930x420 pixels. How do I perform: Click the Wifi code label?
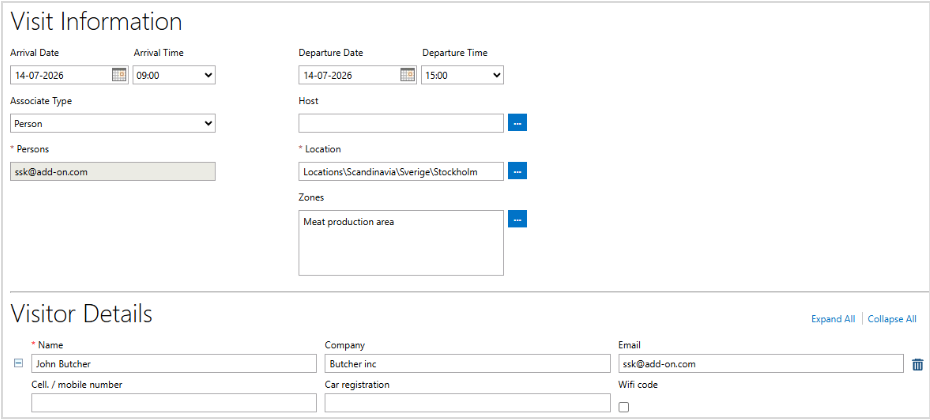tap(638, 384)
